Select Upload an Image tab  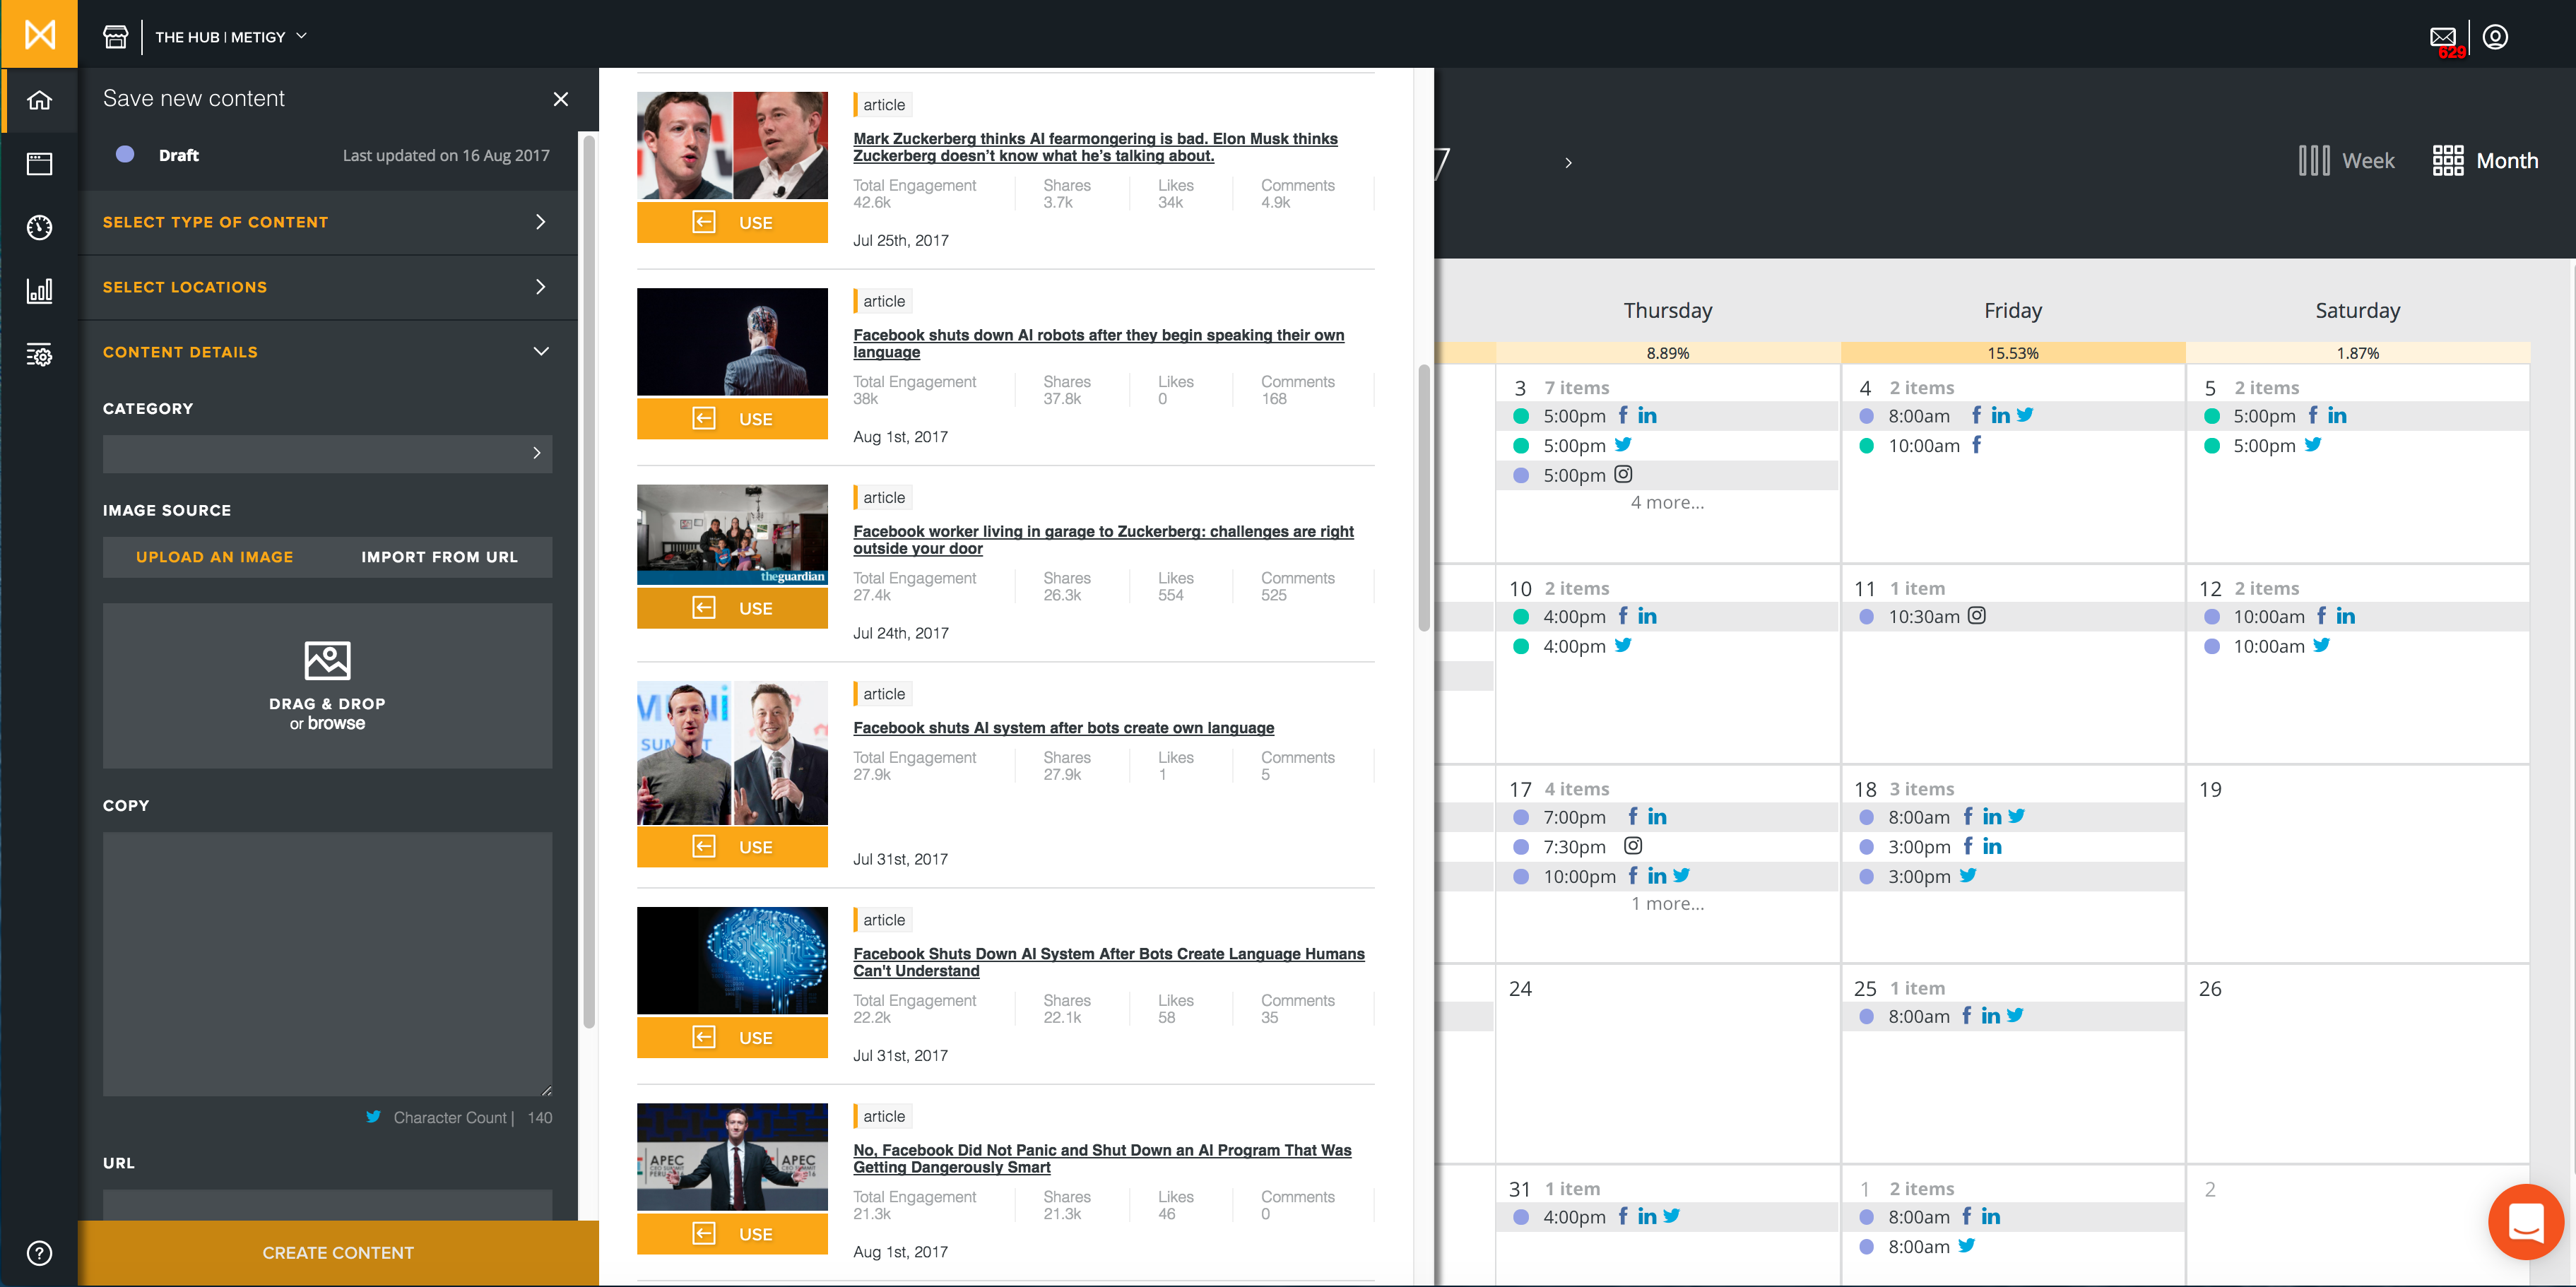pyautogui.click(x=215, y=557)
